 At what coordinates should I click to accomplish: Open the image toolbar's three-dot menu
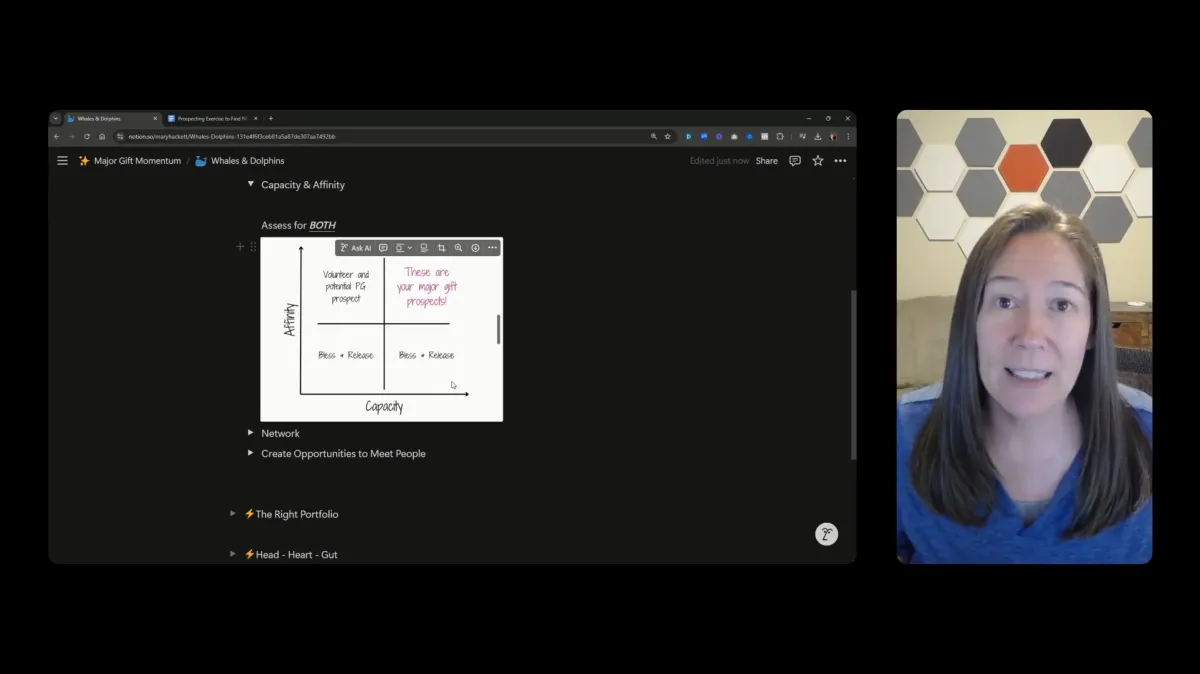pos(492,248)
